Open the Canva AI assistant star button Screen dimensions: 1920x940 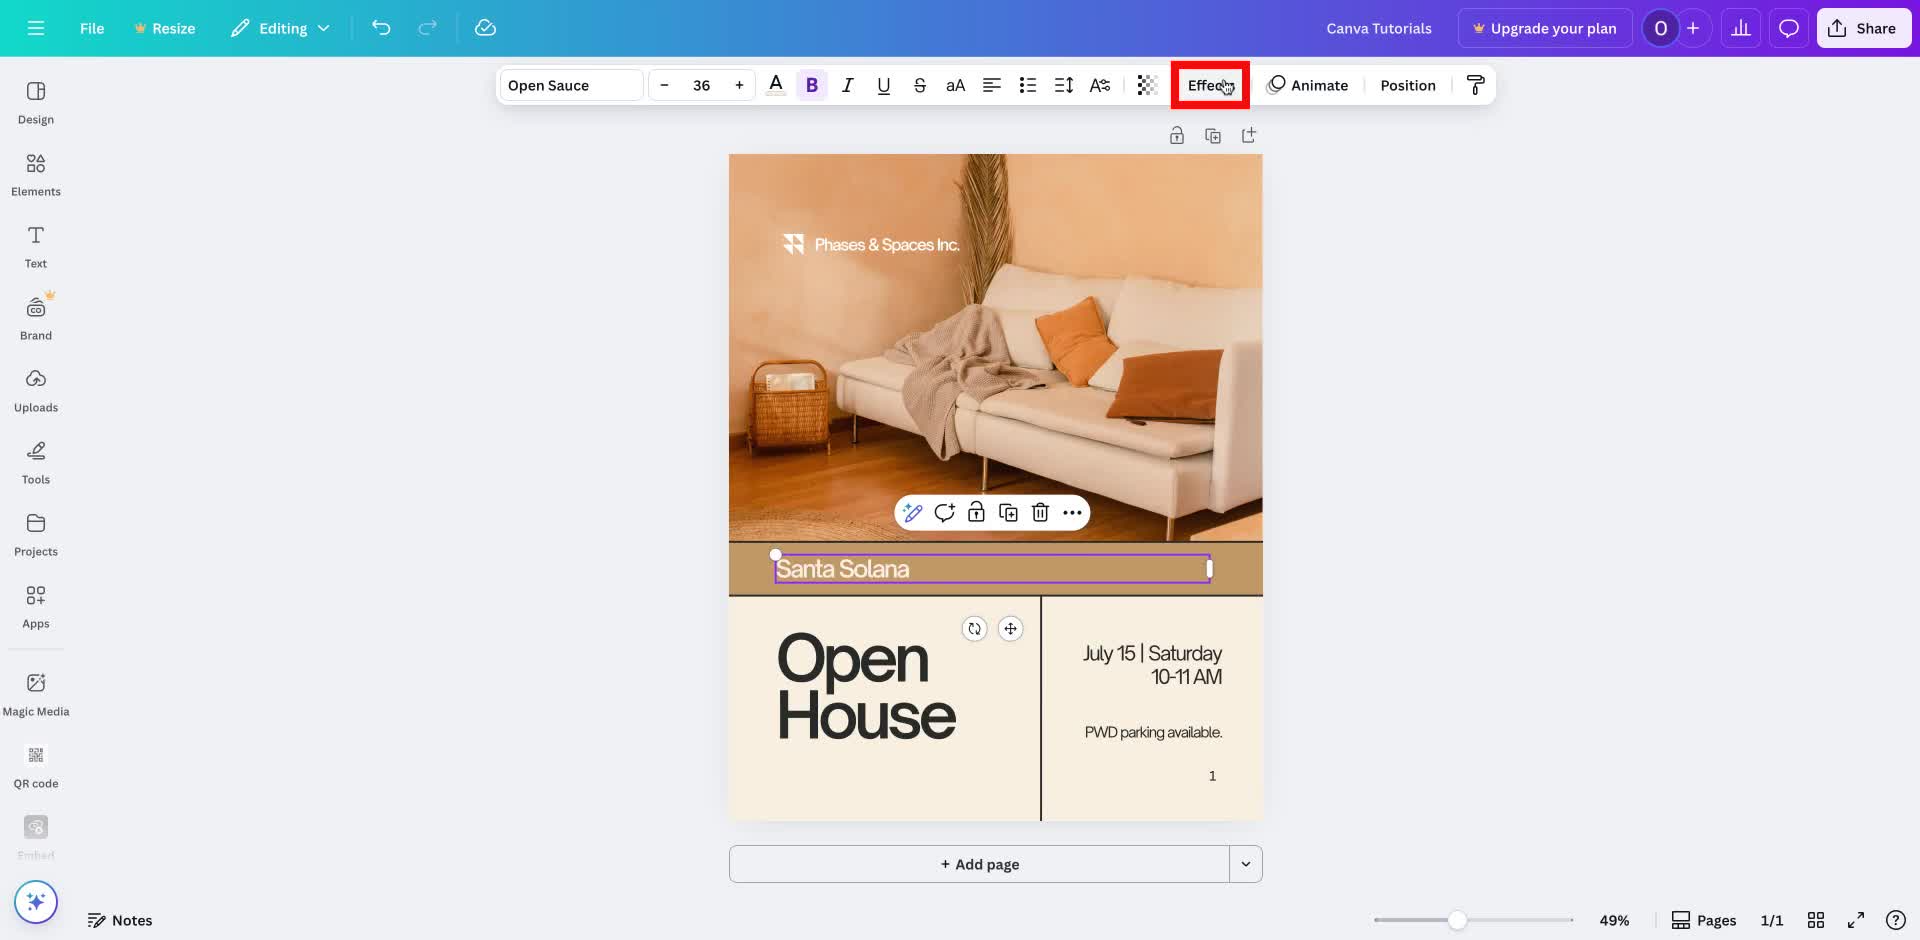[x=36, y=901]
